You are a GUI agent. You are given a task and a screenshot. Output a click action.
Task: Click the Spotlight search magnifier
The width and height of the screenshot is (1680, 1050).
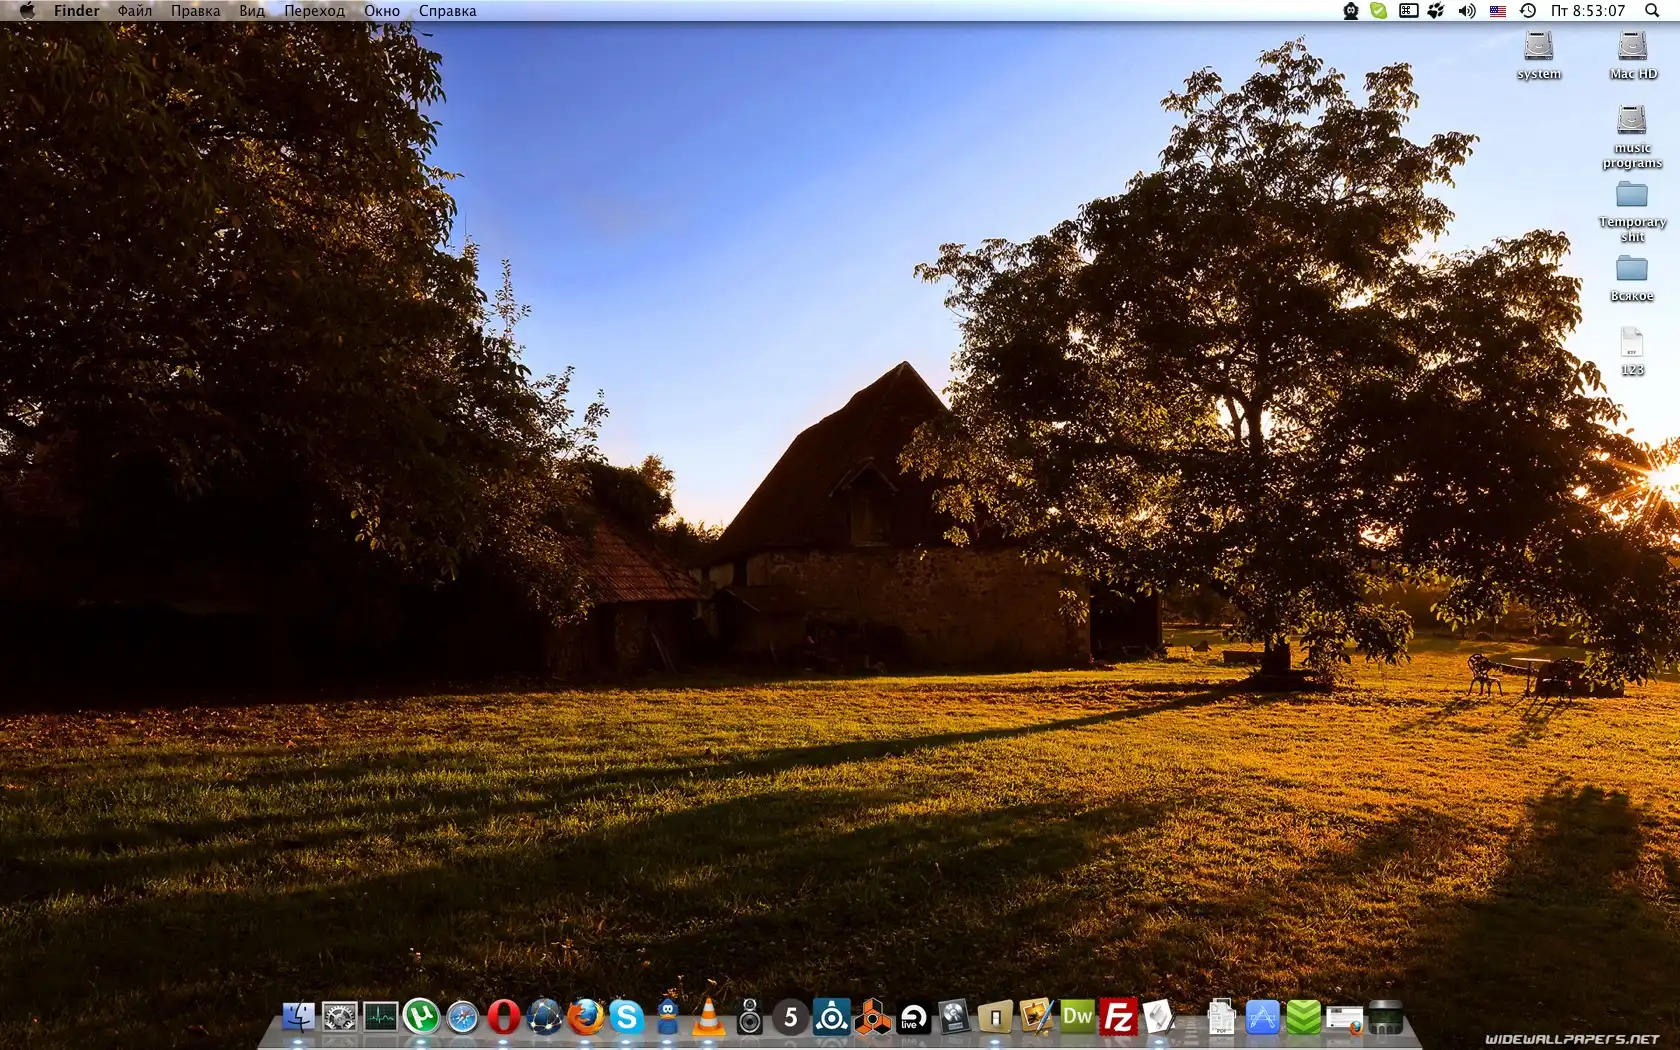(1652, 11)
